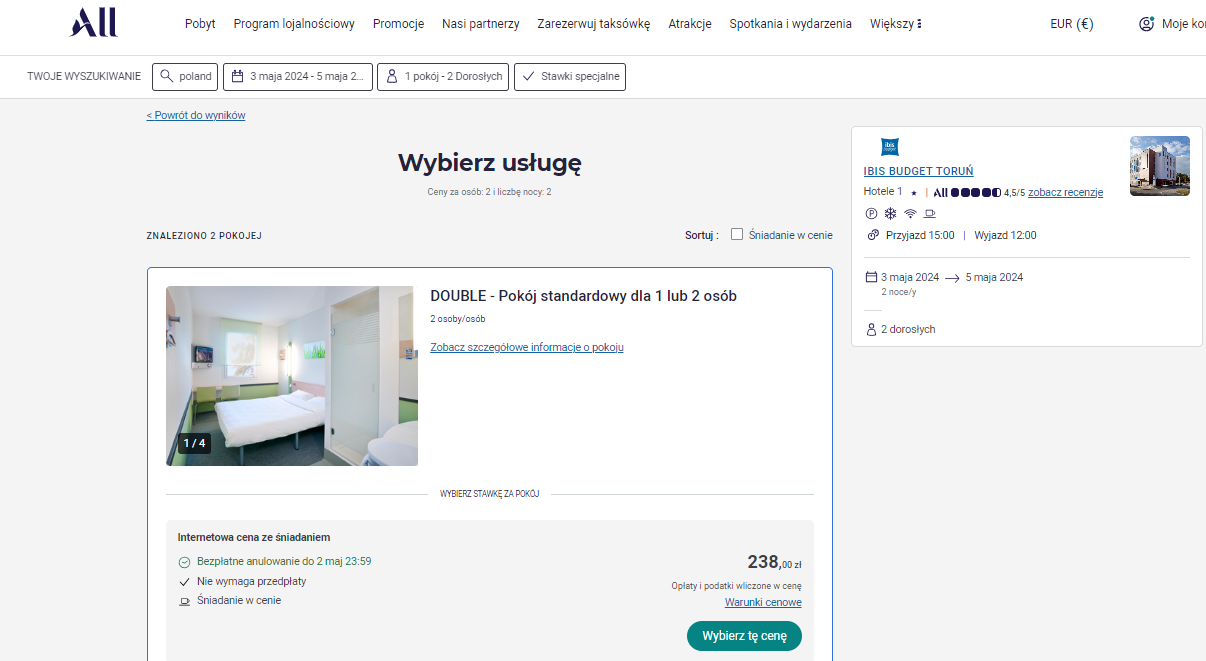The image size is (1206, 661).
Task: Click the account user icon beside Moje konto
Action: pyautogui.click(x=1147, y=24)
